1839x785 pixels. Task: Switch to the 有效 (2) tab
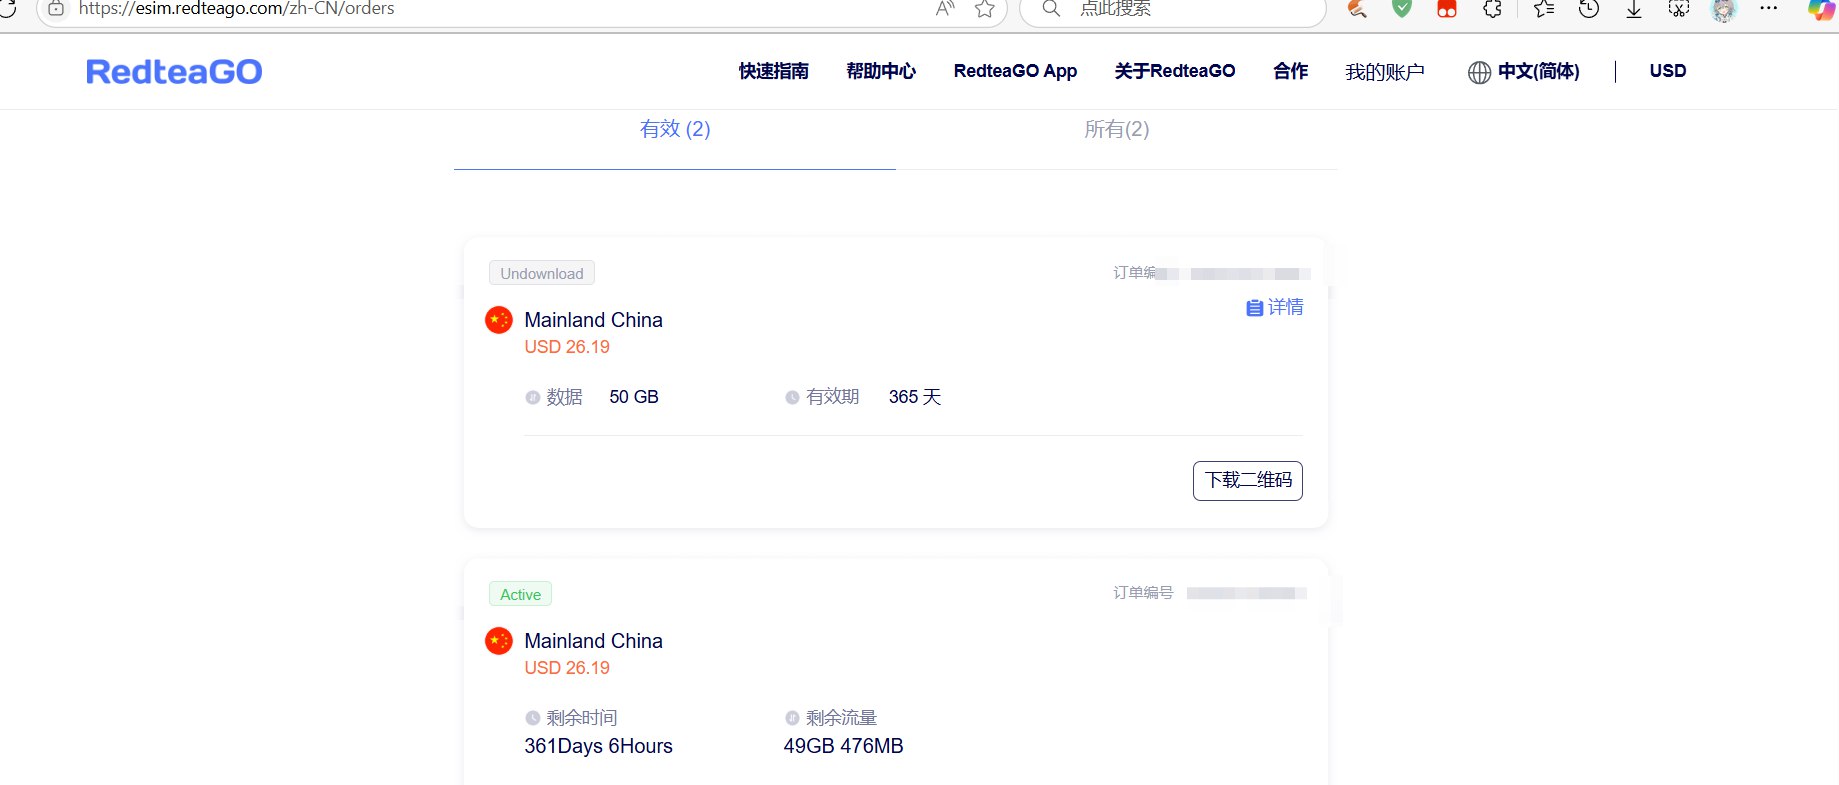(675, 129)
